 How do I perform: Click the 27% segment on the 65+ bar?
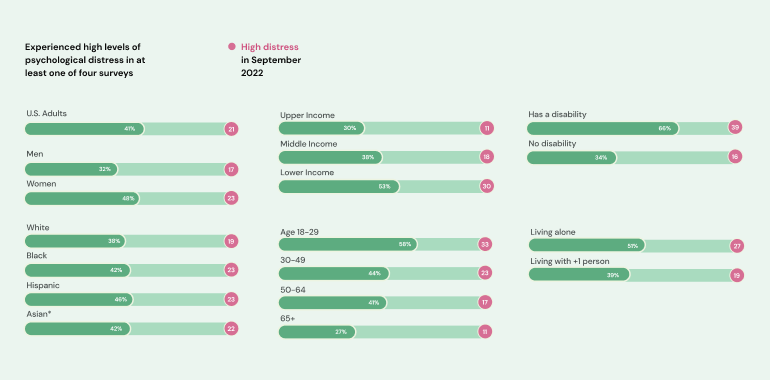[317, 332]
